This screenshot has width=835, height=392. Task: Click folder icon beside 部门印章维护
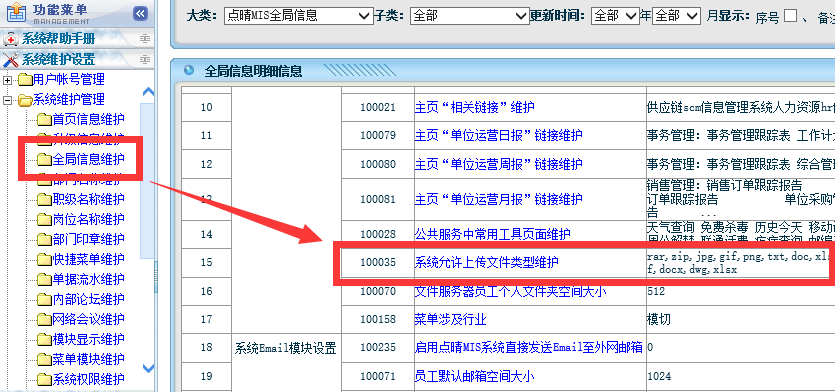tap(44, 240)
